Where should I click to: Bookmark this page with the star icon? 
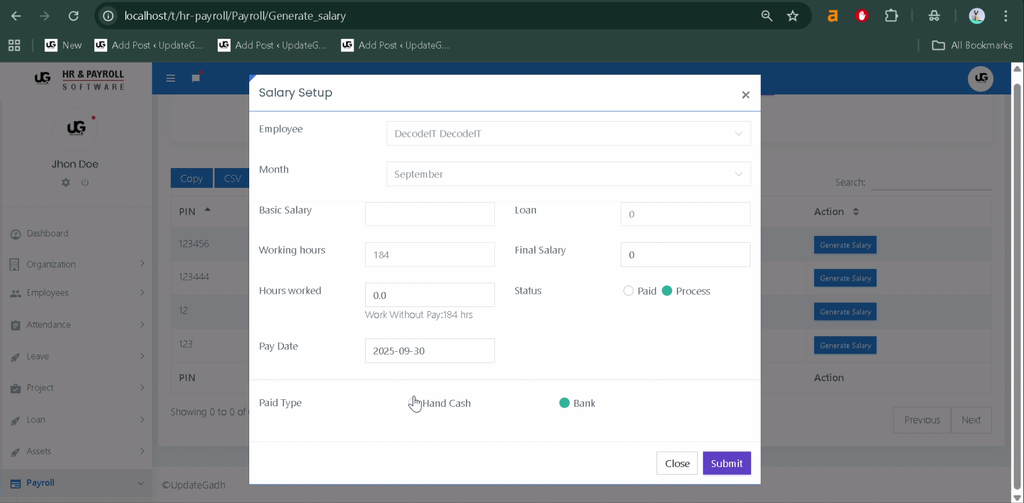tap(792, 16)
